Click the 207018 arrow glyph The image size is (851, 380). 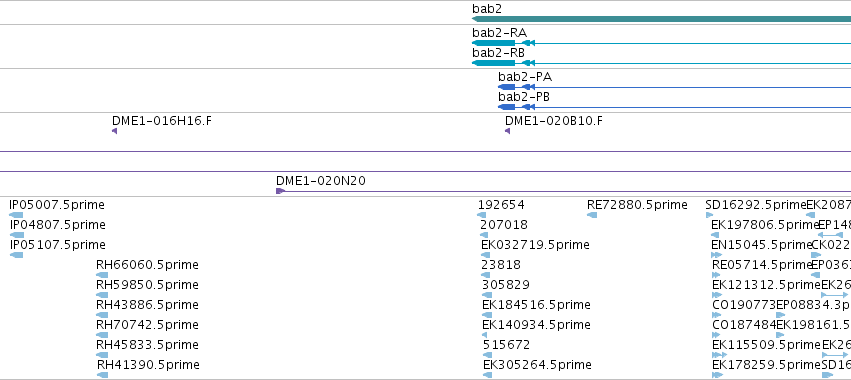point(484,235)
